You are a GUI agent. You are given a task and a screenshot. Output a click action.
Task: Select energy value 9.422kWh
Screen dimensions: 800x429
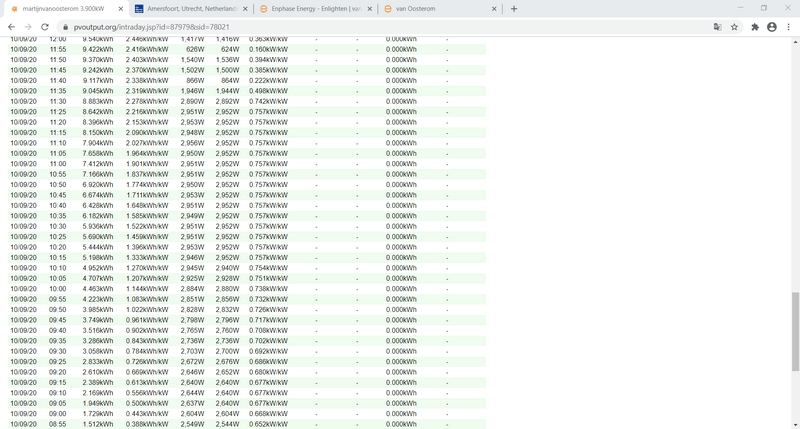coord(98,49)
